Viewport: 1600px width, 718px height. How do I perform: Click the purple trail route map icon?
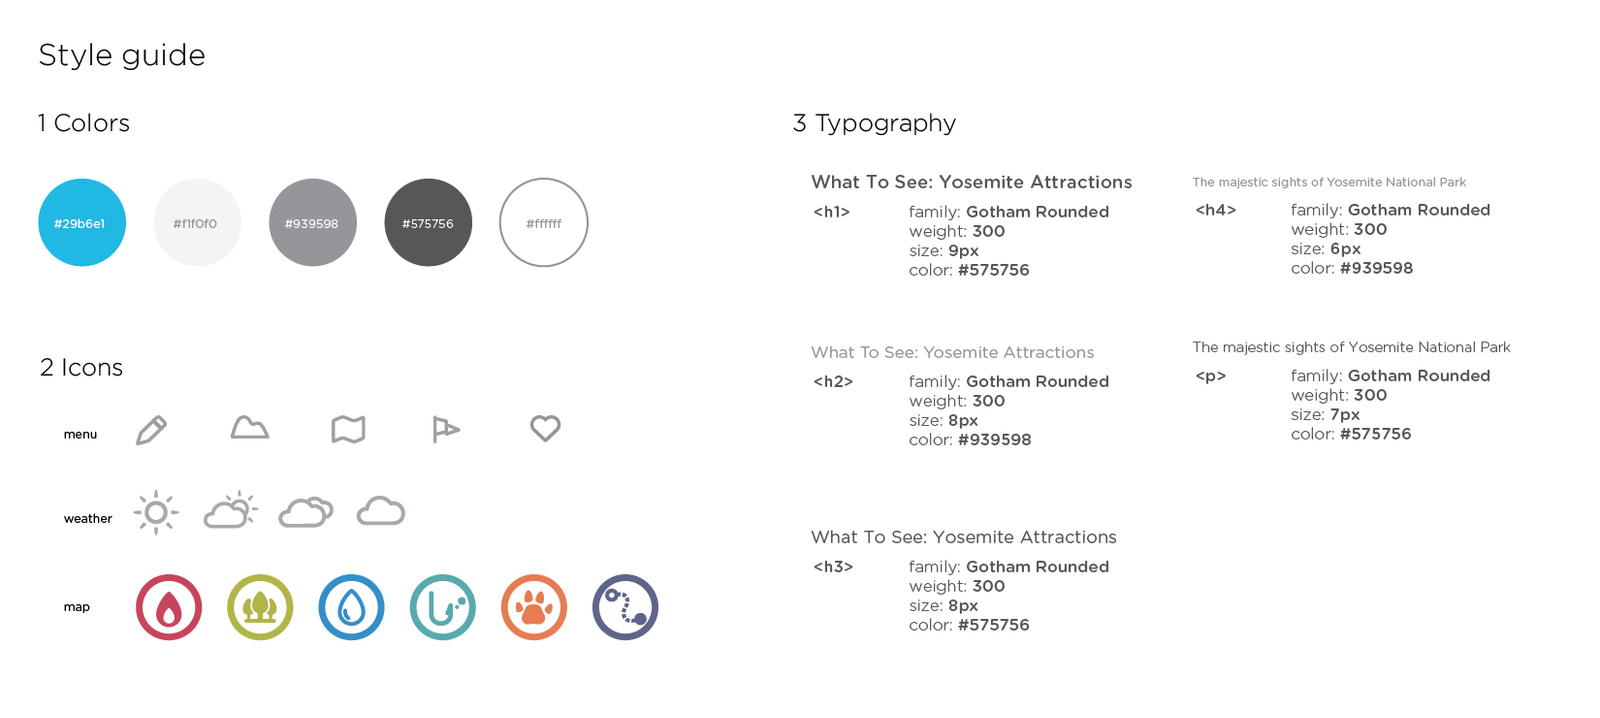pyautogui.click(x=625, y=607)
